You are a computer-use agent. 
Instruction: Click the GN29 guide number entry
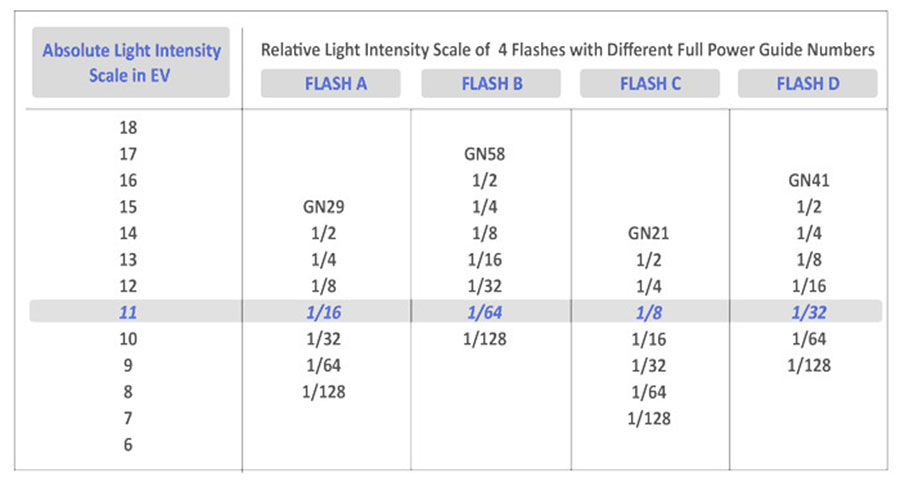[x=324, y=207]
